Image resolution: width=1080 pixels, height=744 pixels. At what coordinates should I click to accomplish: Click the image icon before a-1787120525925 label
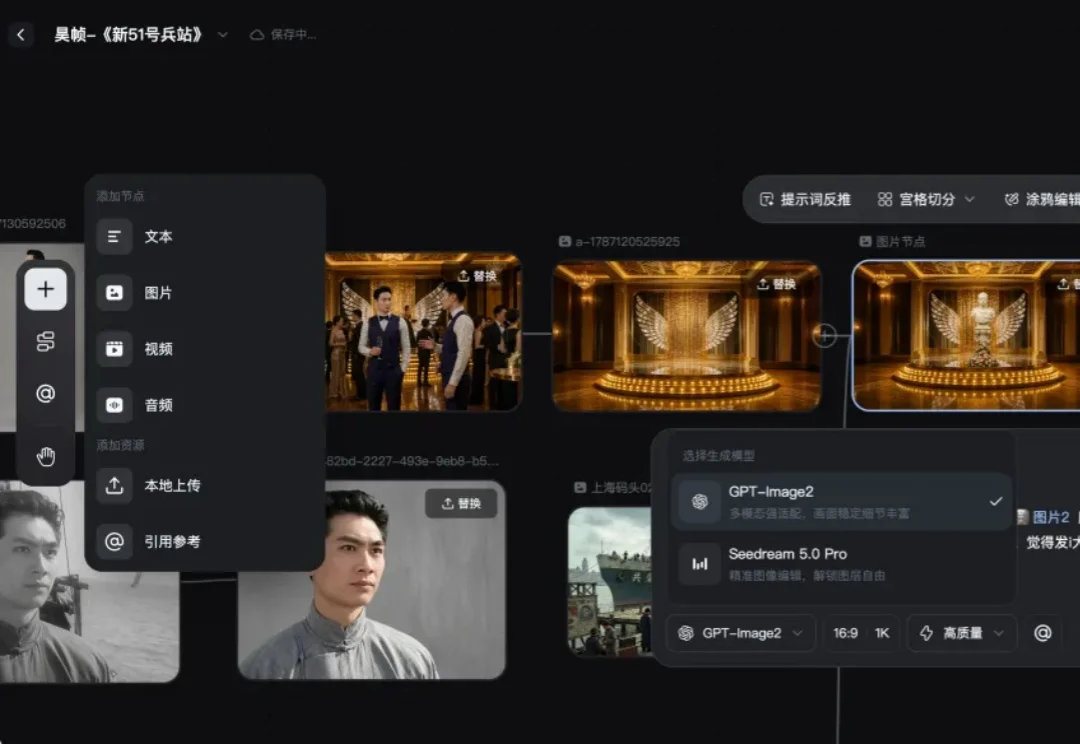[565, 242]
